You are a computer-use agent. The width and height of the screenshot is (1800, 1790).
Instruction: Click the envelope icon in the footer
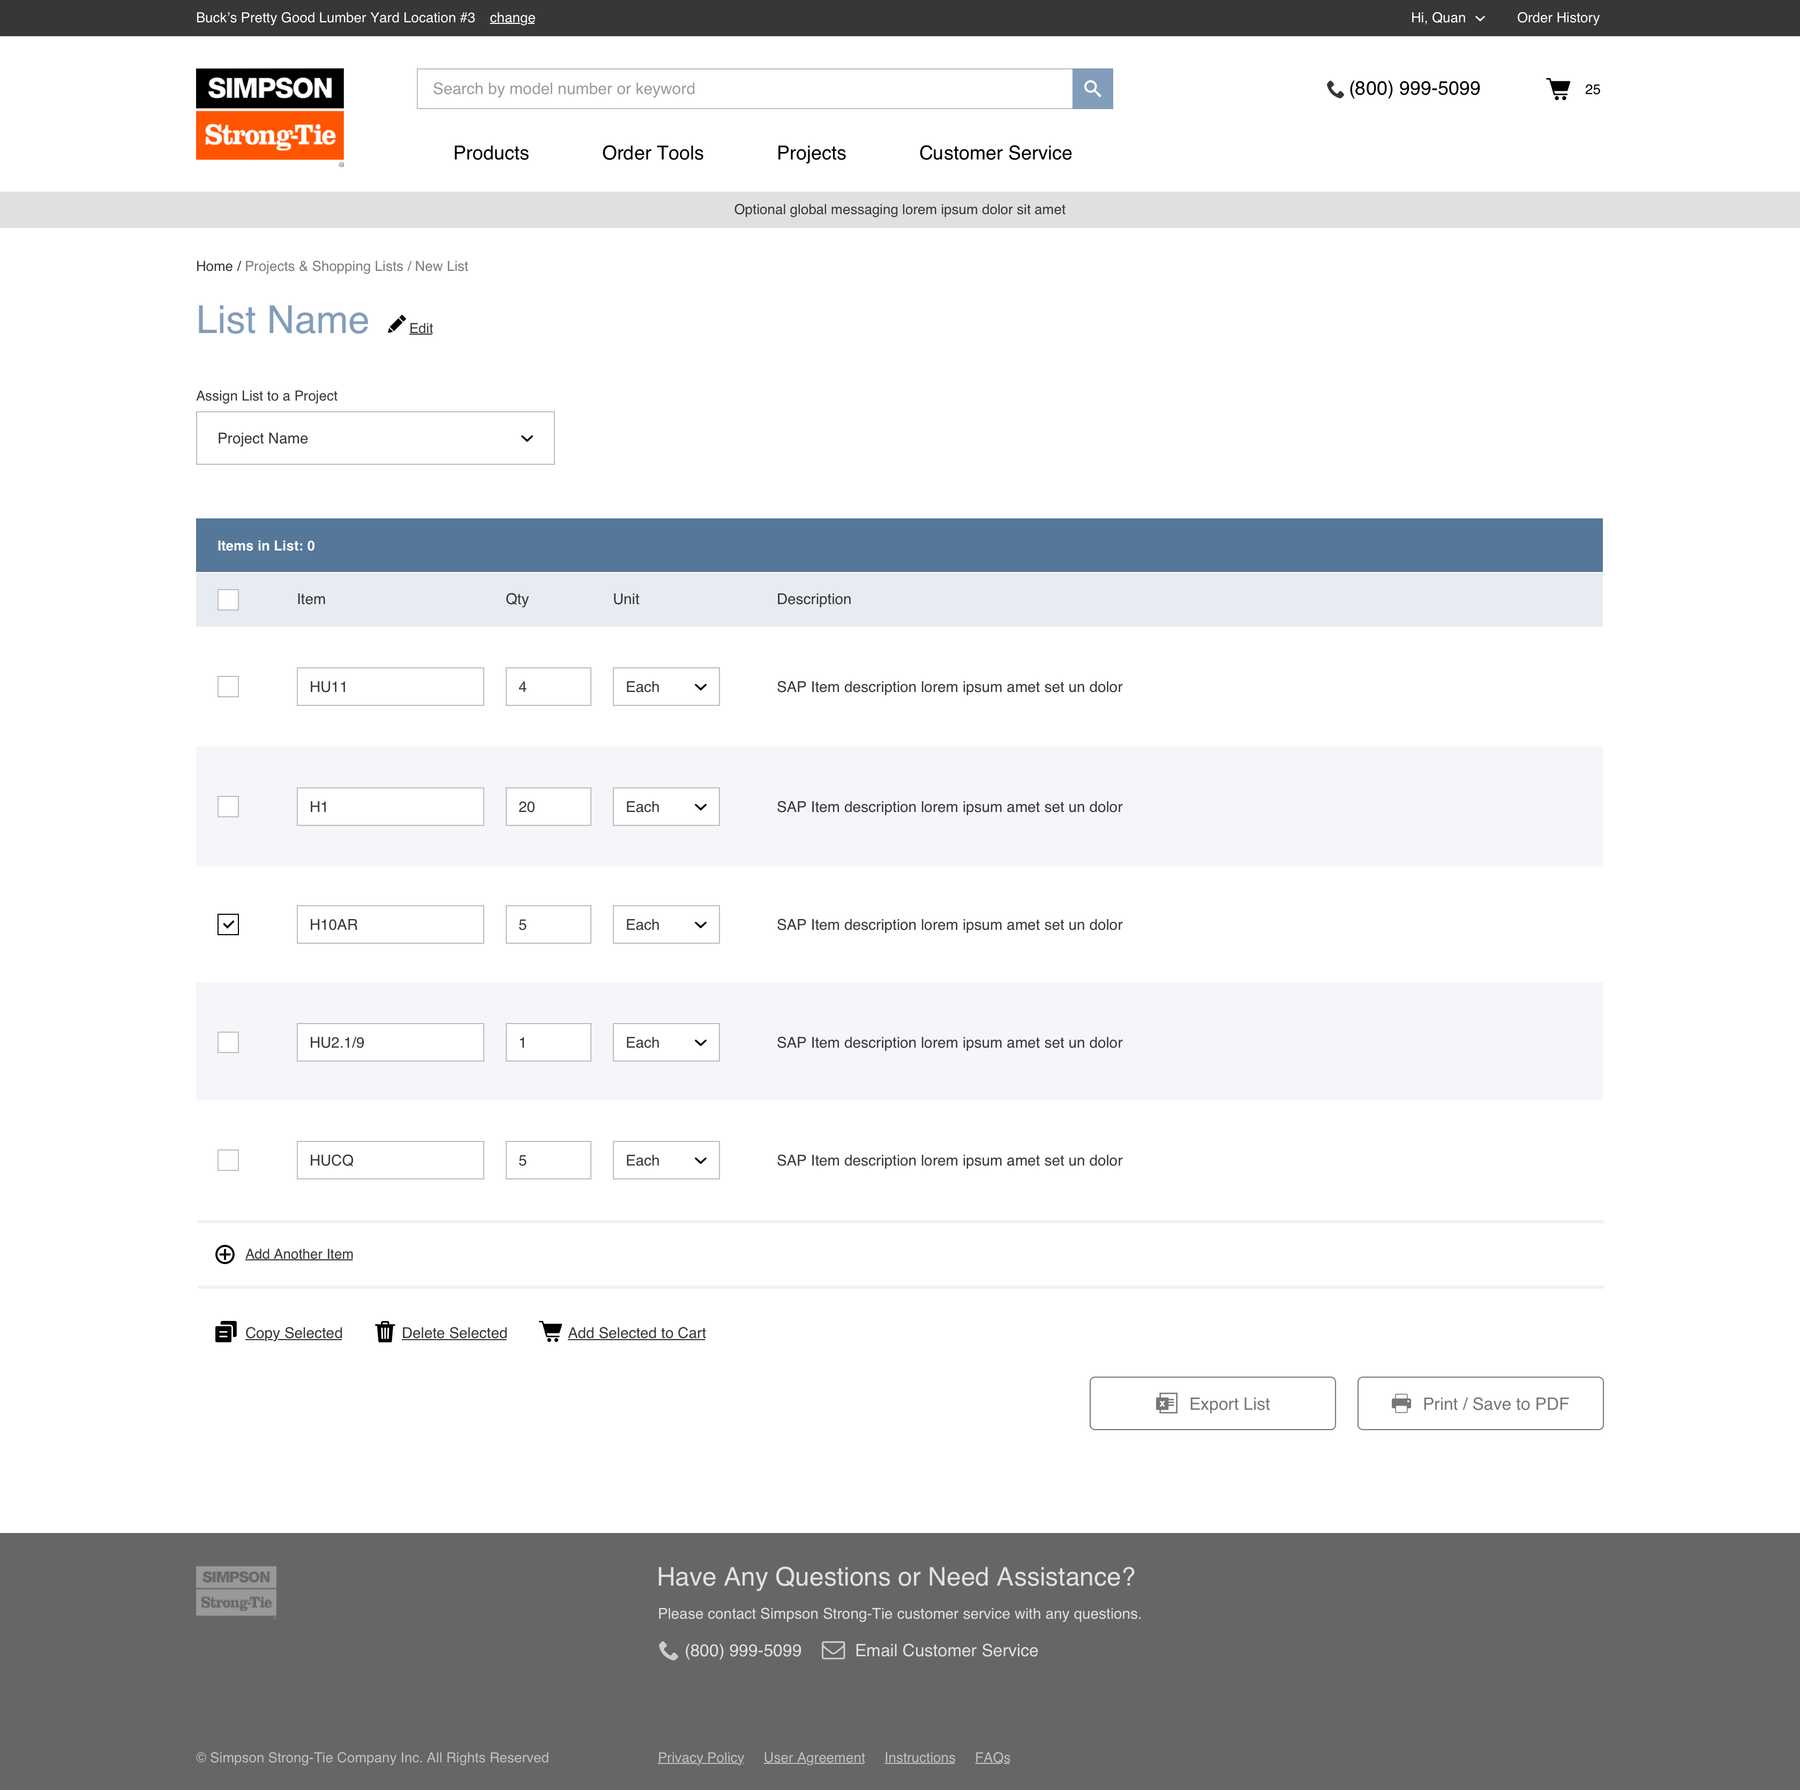tap(833, 1650)
